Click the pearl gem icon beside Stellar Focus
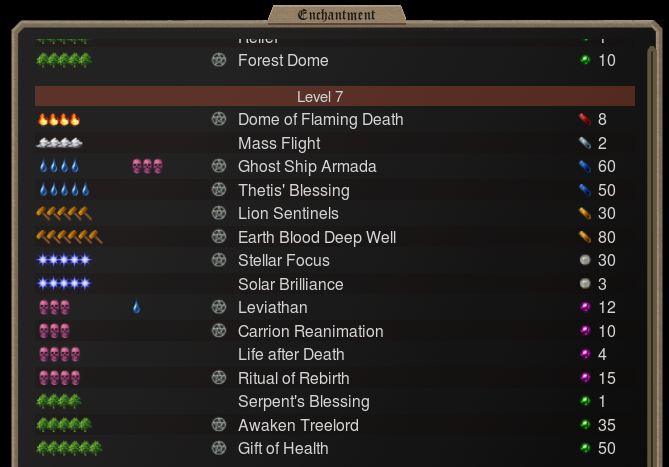Screen dimensions: 669x467 click(x=585, y=260)
